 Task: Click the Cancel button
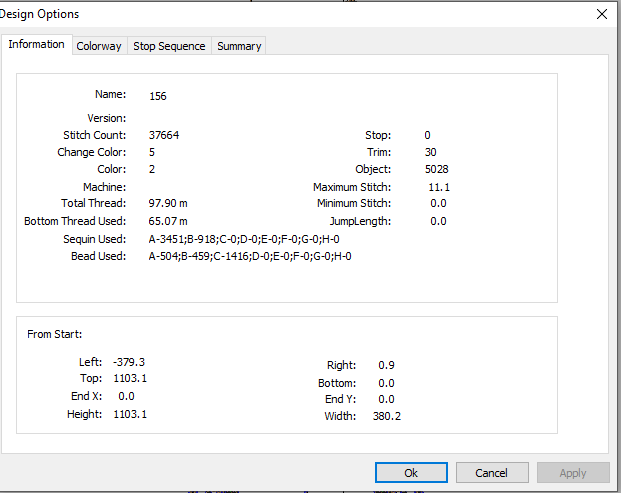tap(492, 473)
